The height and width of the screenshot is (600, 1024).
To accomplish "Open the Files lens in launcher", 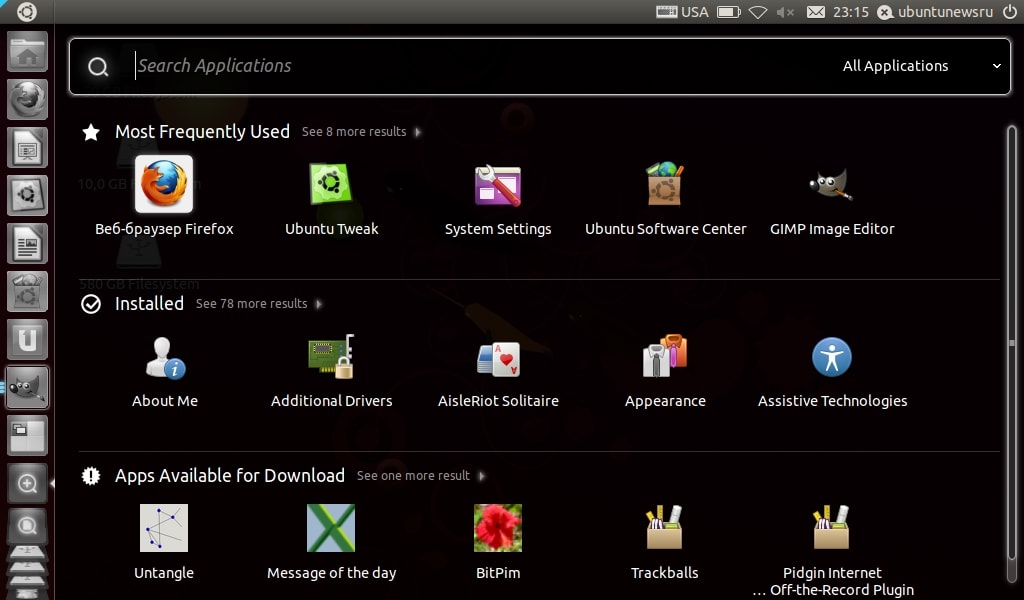I will click(x=27, y=526).
